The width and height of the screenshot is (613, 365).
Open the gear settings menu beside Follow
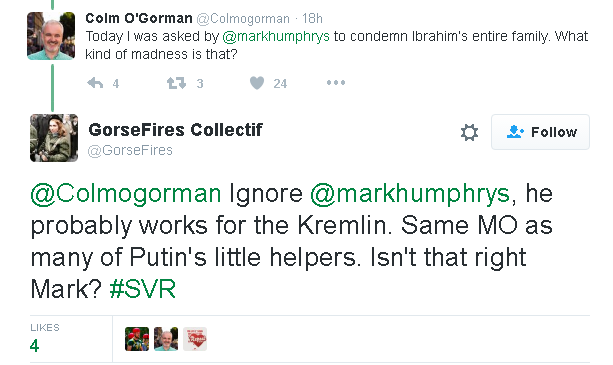point(469,132)
